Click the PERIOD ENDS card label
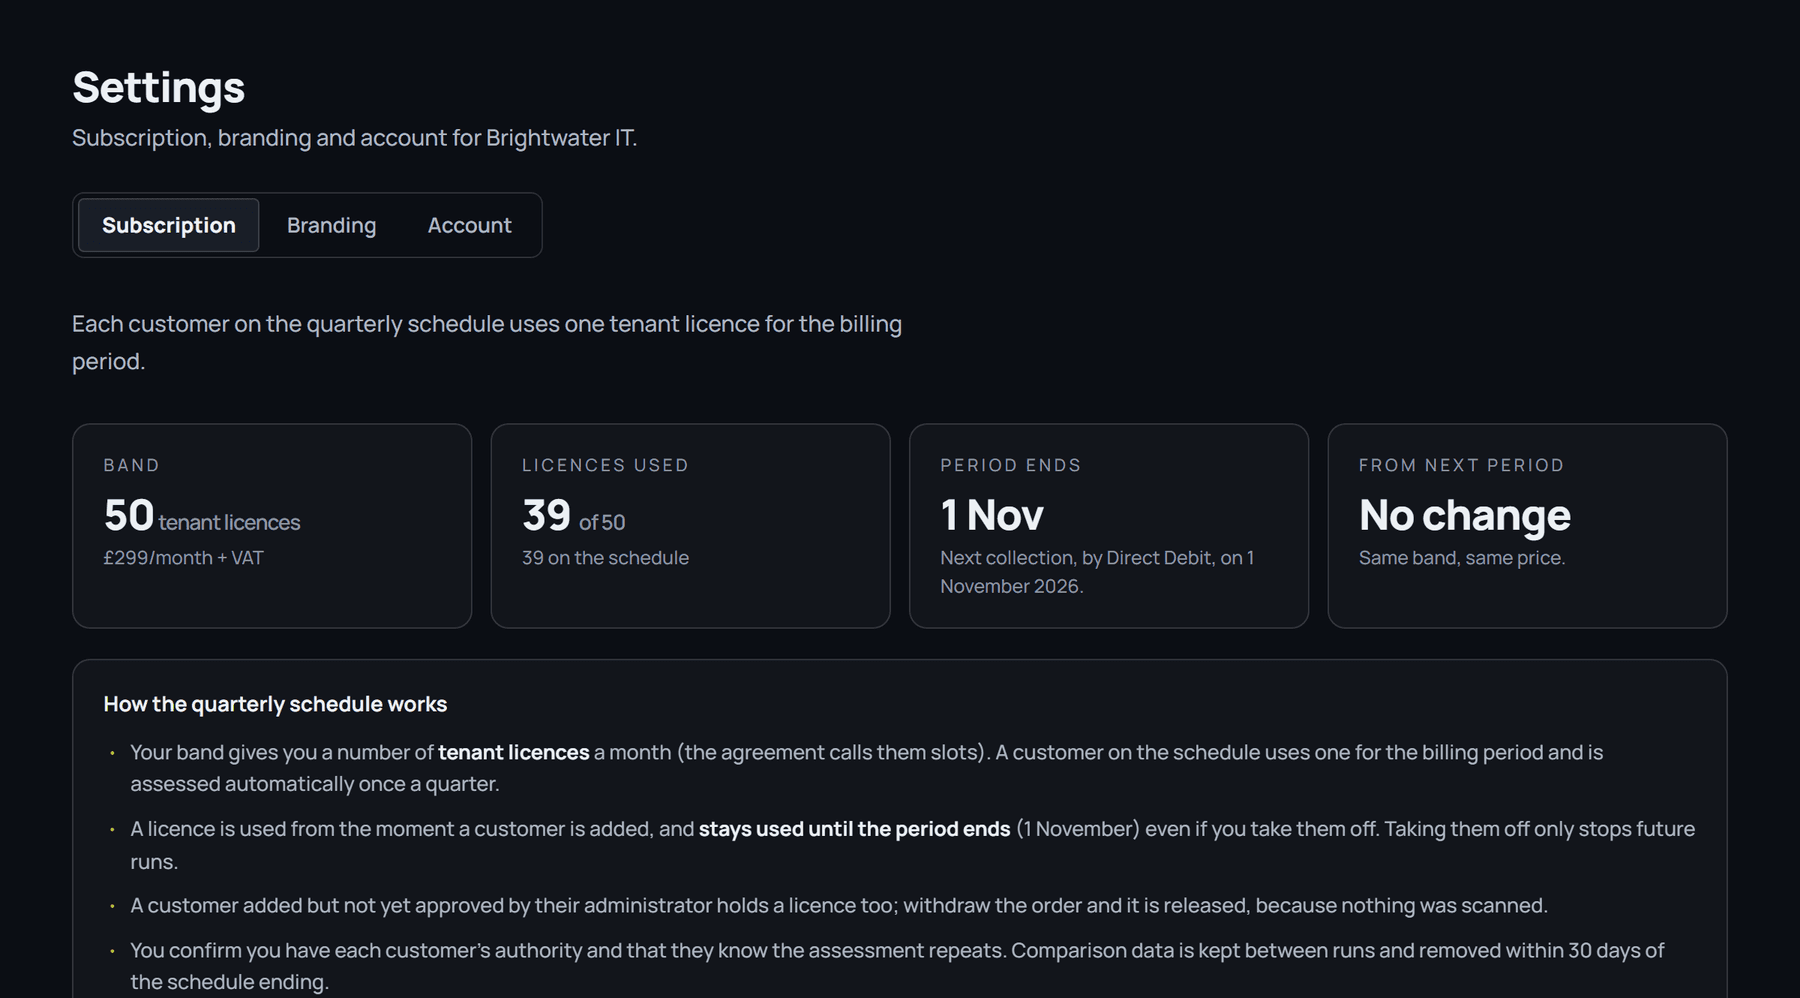 [1010, 465]
